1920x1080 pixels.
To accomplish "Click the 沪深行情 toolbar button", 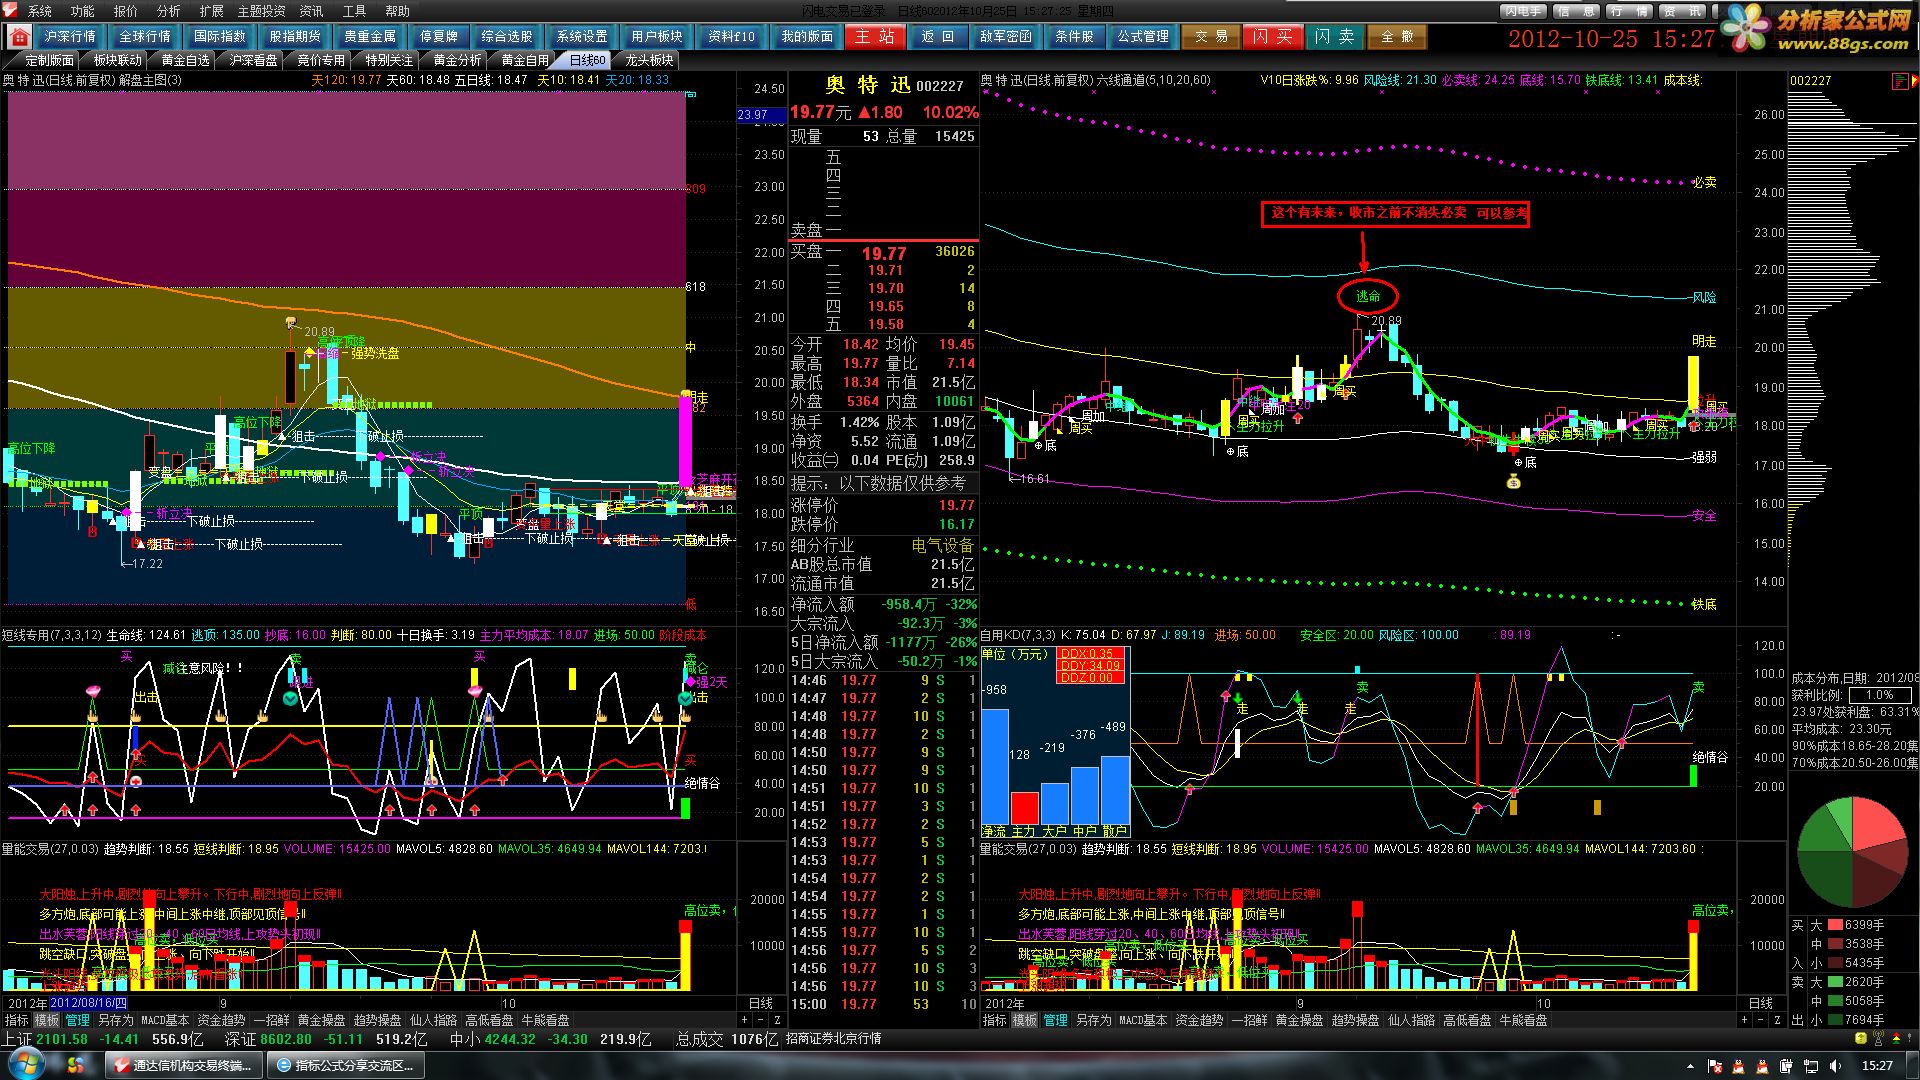I will (x=70, y=37).
